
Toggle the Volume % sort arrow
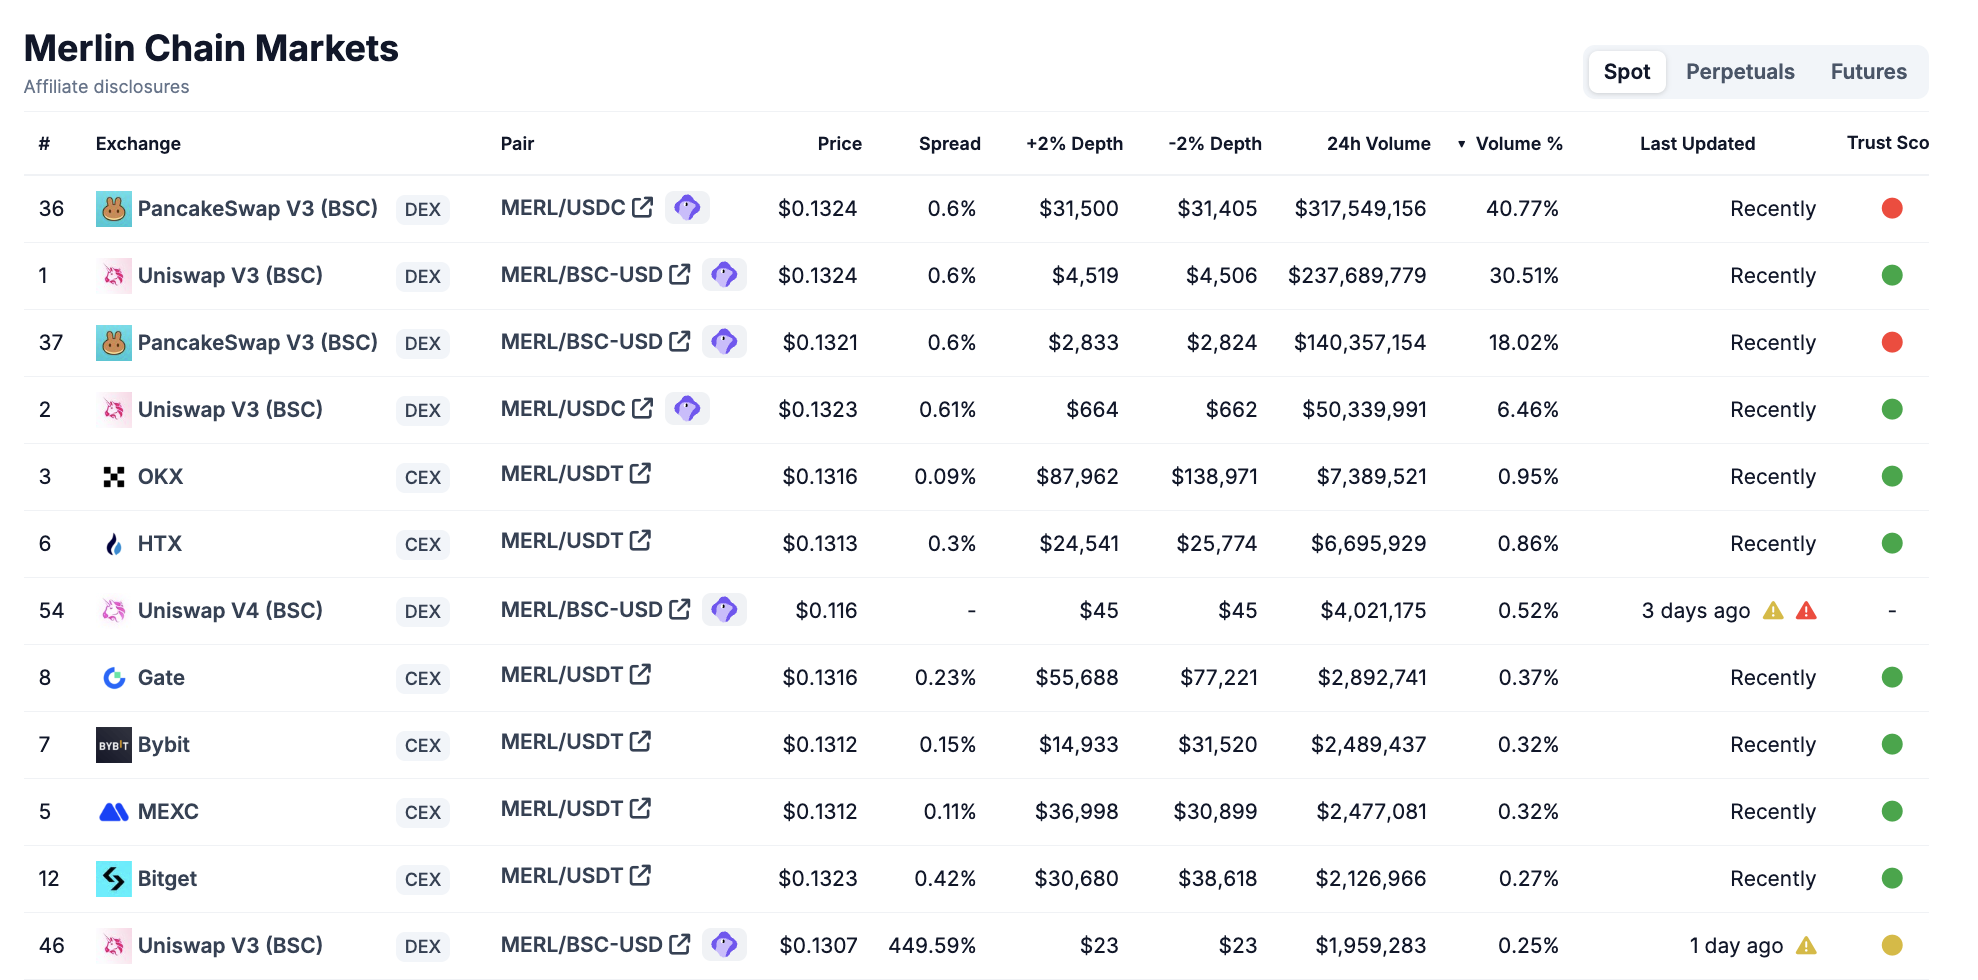1463,143
